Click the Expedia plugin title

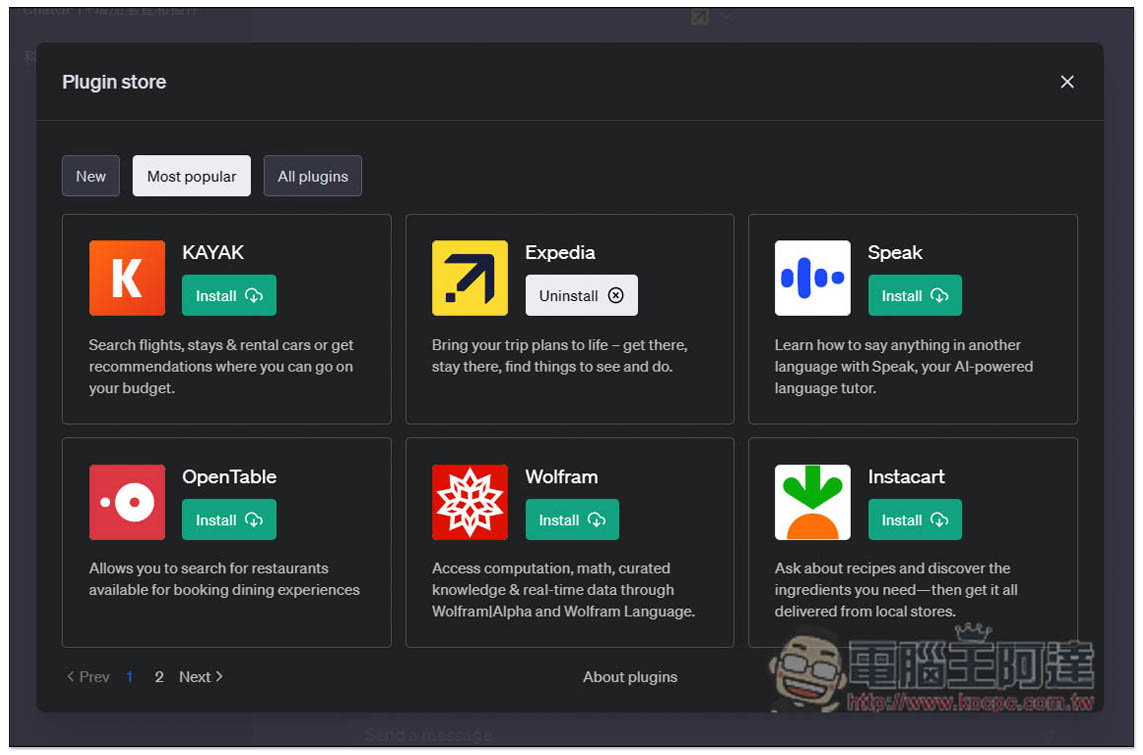[x=560, y=252]
